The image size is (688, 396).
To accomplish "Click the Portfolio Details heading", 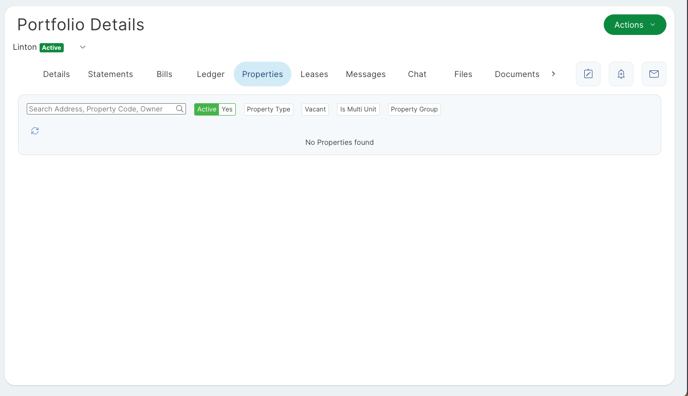I will 81,25.
